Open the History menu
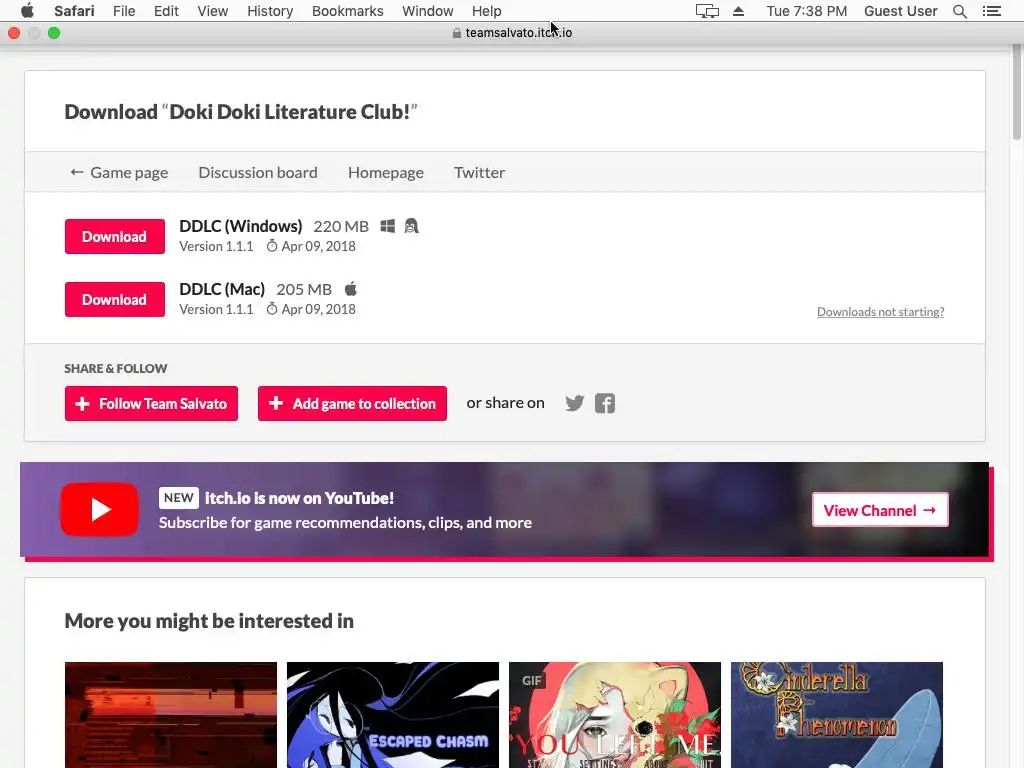Screen dimensions: 1024x768 pyautogui.click(x=270, y=11)
